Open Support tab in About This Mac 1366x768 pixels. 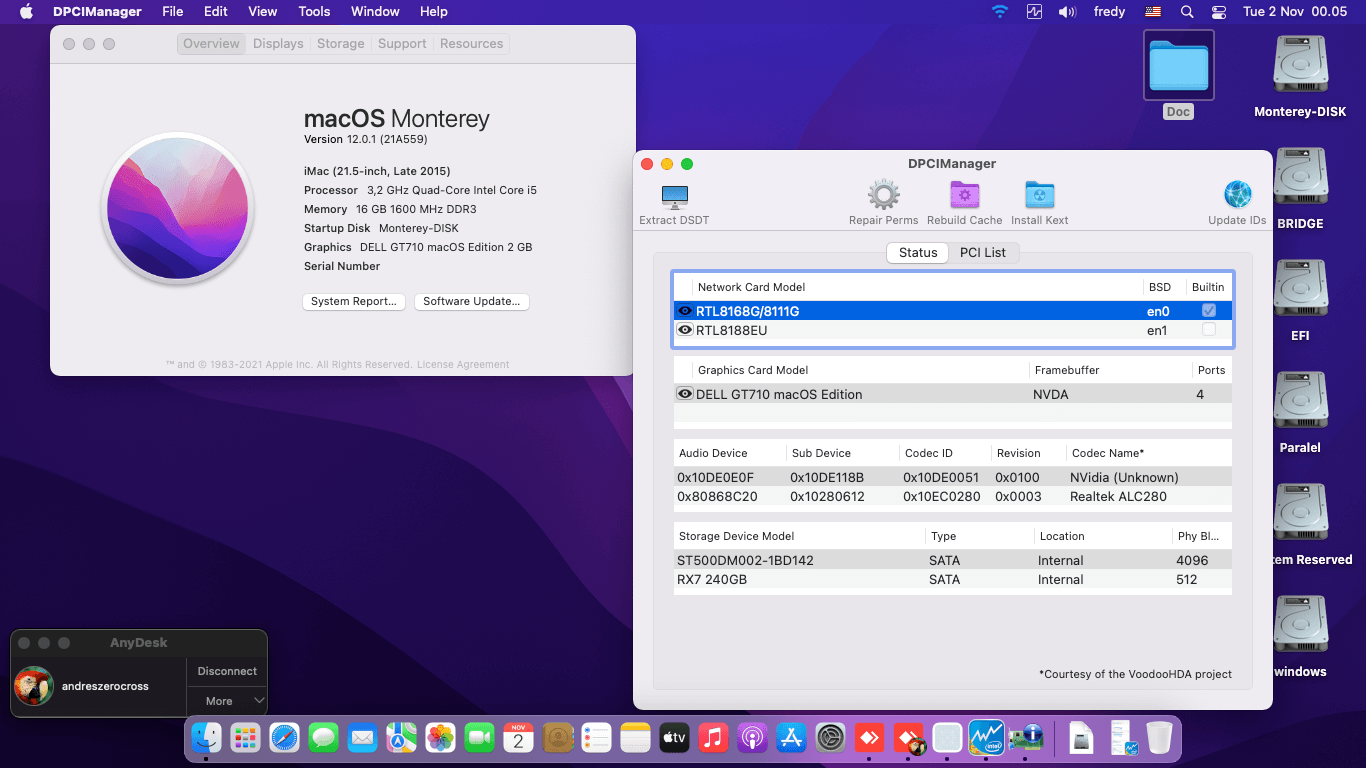point(402,44)
